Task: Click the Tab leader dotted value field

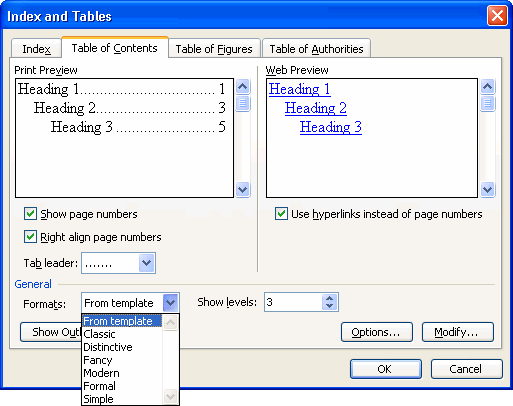Action: 110,263
